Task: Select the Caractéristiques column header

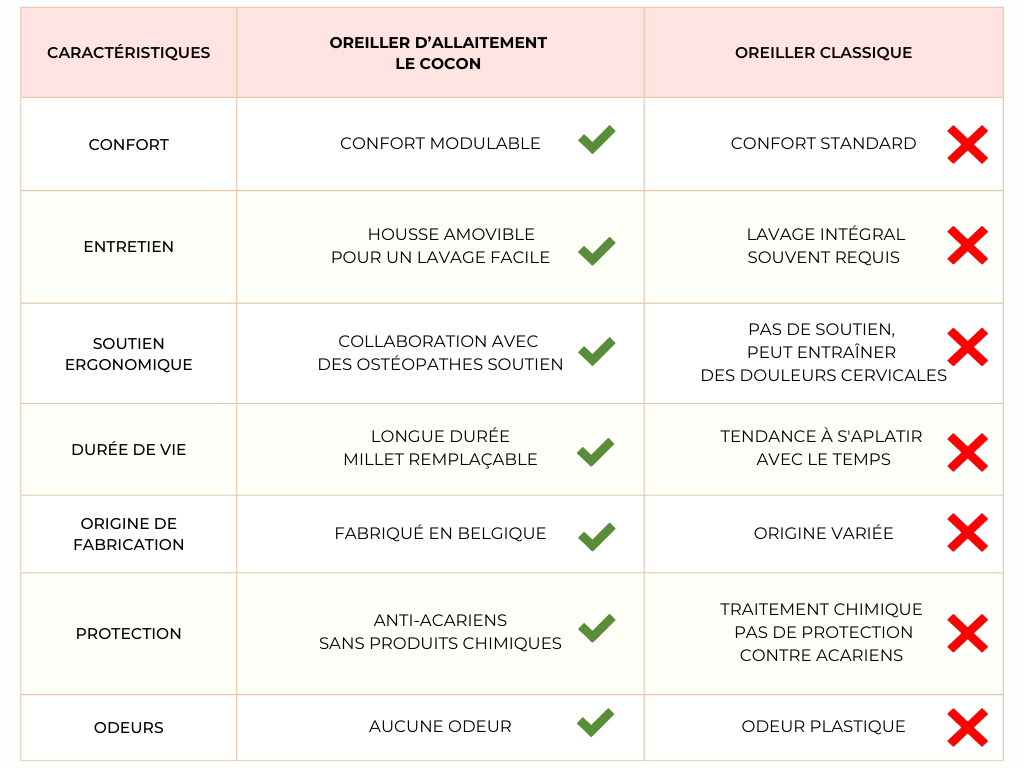Action: click(x=129, y=53)
